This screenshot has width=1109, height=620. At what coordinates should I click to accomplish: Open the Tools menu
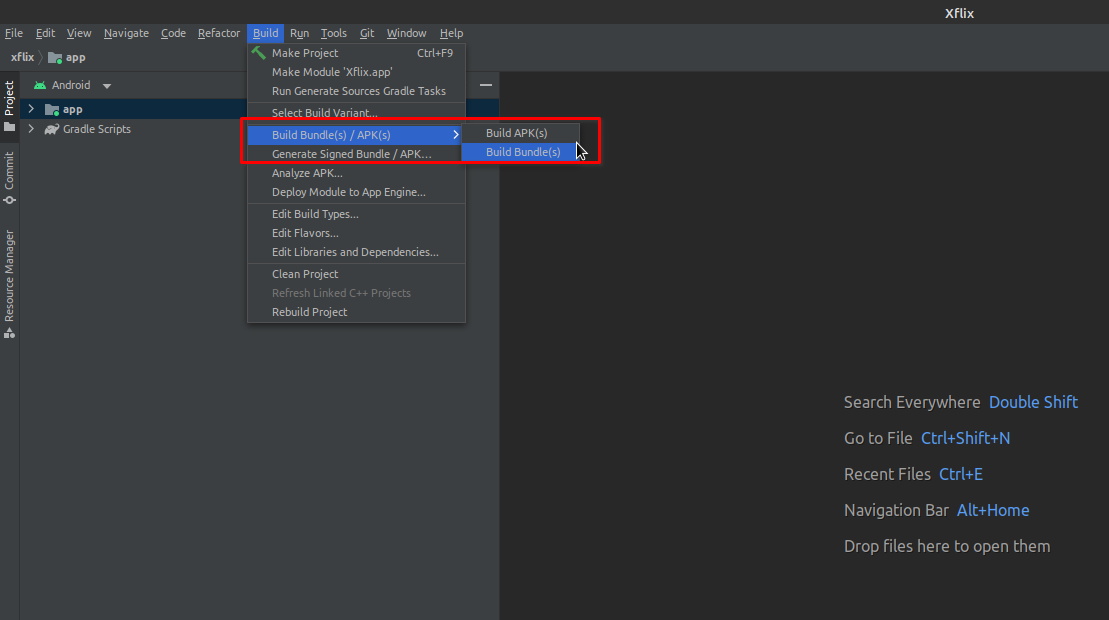click(x=333, y=33)
